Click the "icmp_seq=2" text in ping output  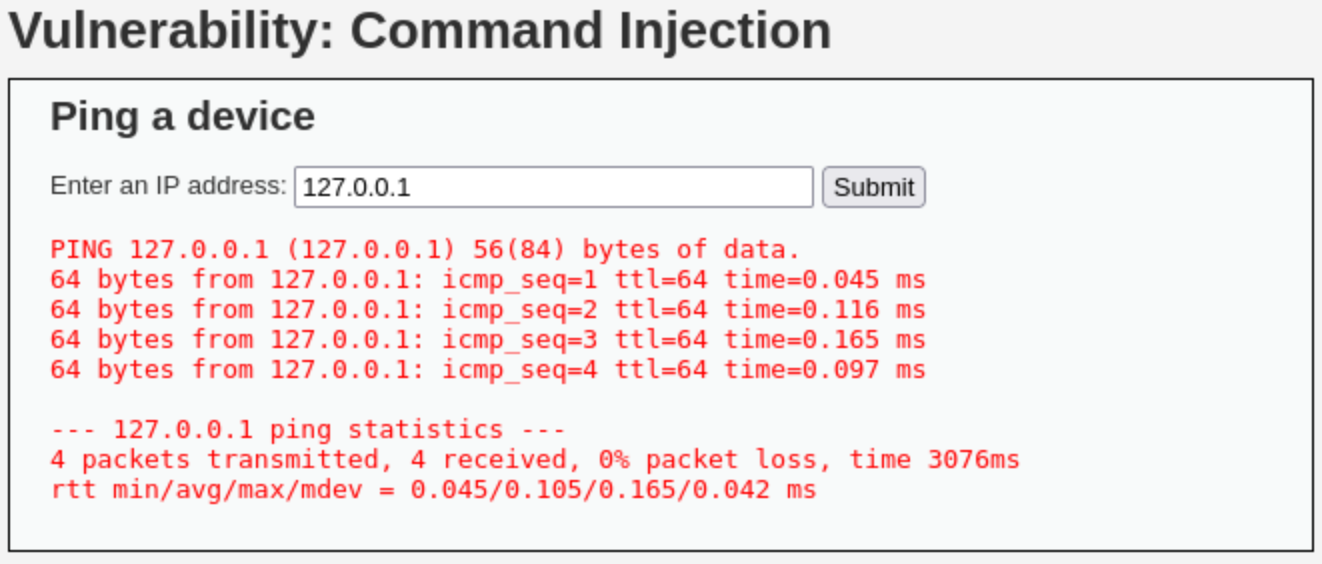click(x=521, y=310)
